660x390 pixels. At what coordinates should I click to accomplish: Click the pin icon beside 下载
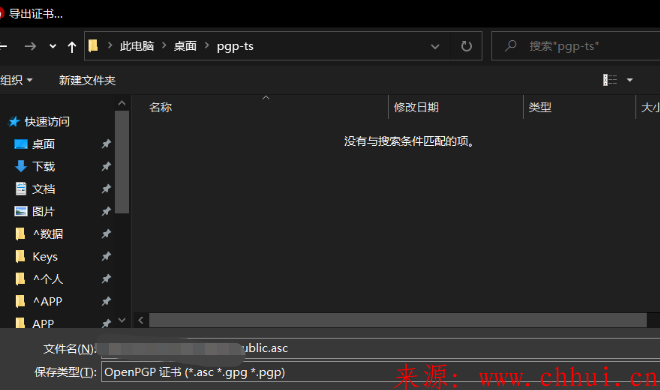[x=106, y=166]
